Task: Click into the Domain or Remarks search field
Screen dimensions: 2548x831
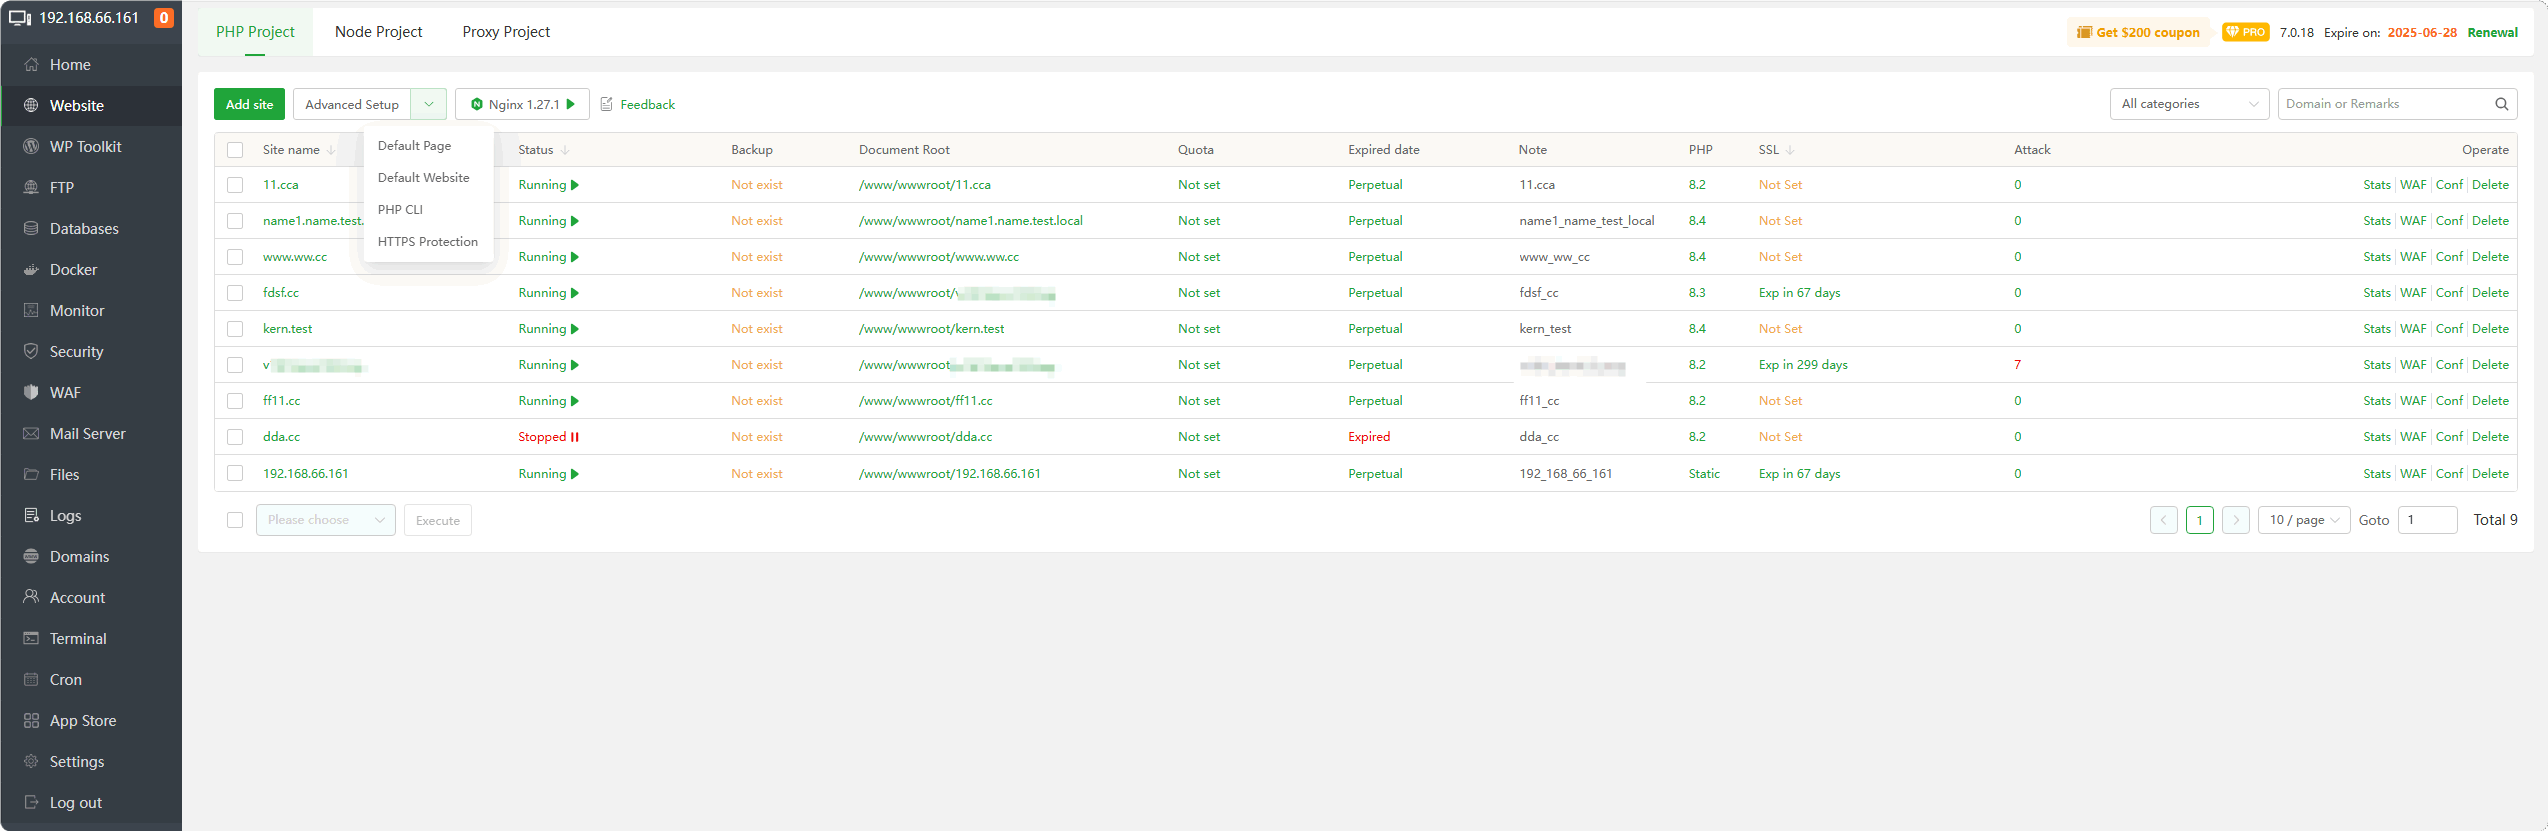Action: (2383, 104)
